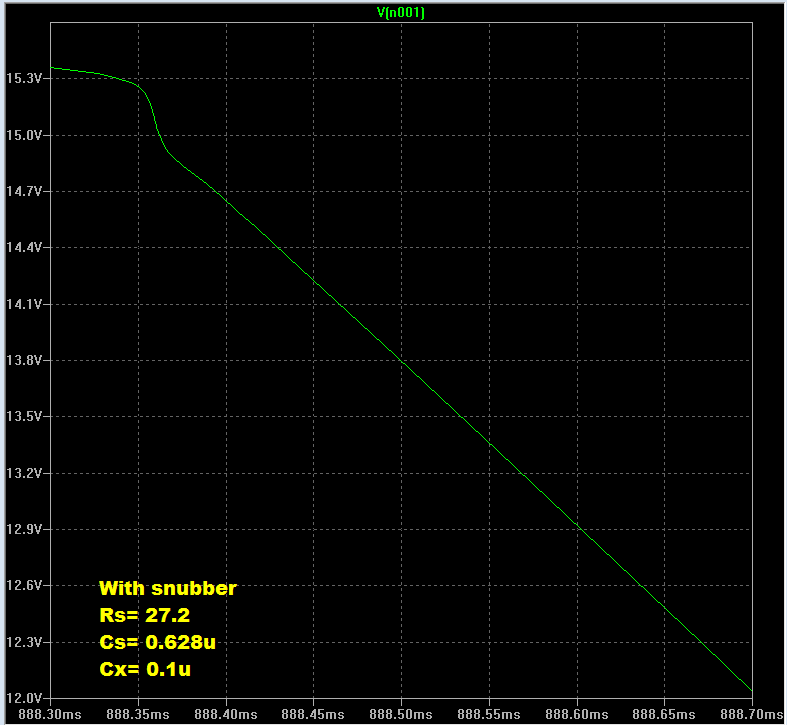Click the 15.3V axis label
787x725 pixels.
pos(24,78)
